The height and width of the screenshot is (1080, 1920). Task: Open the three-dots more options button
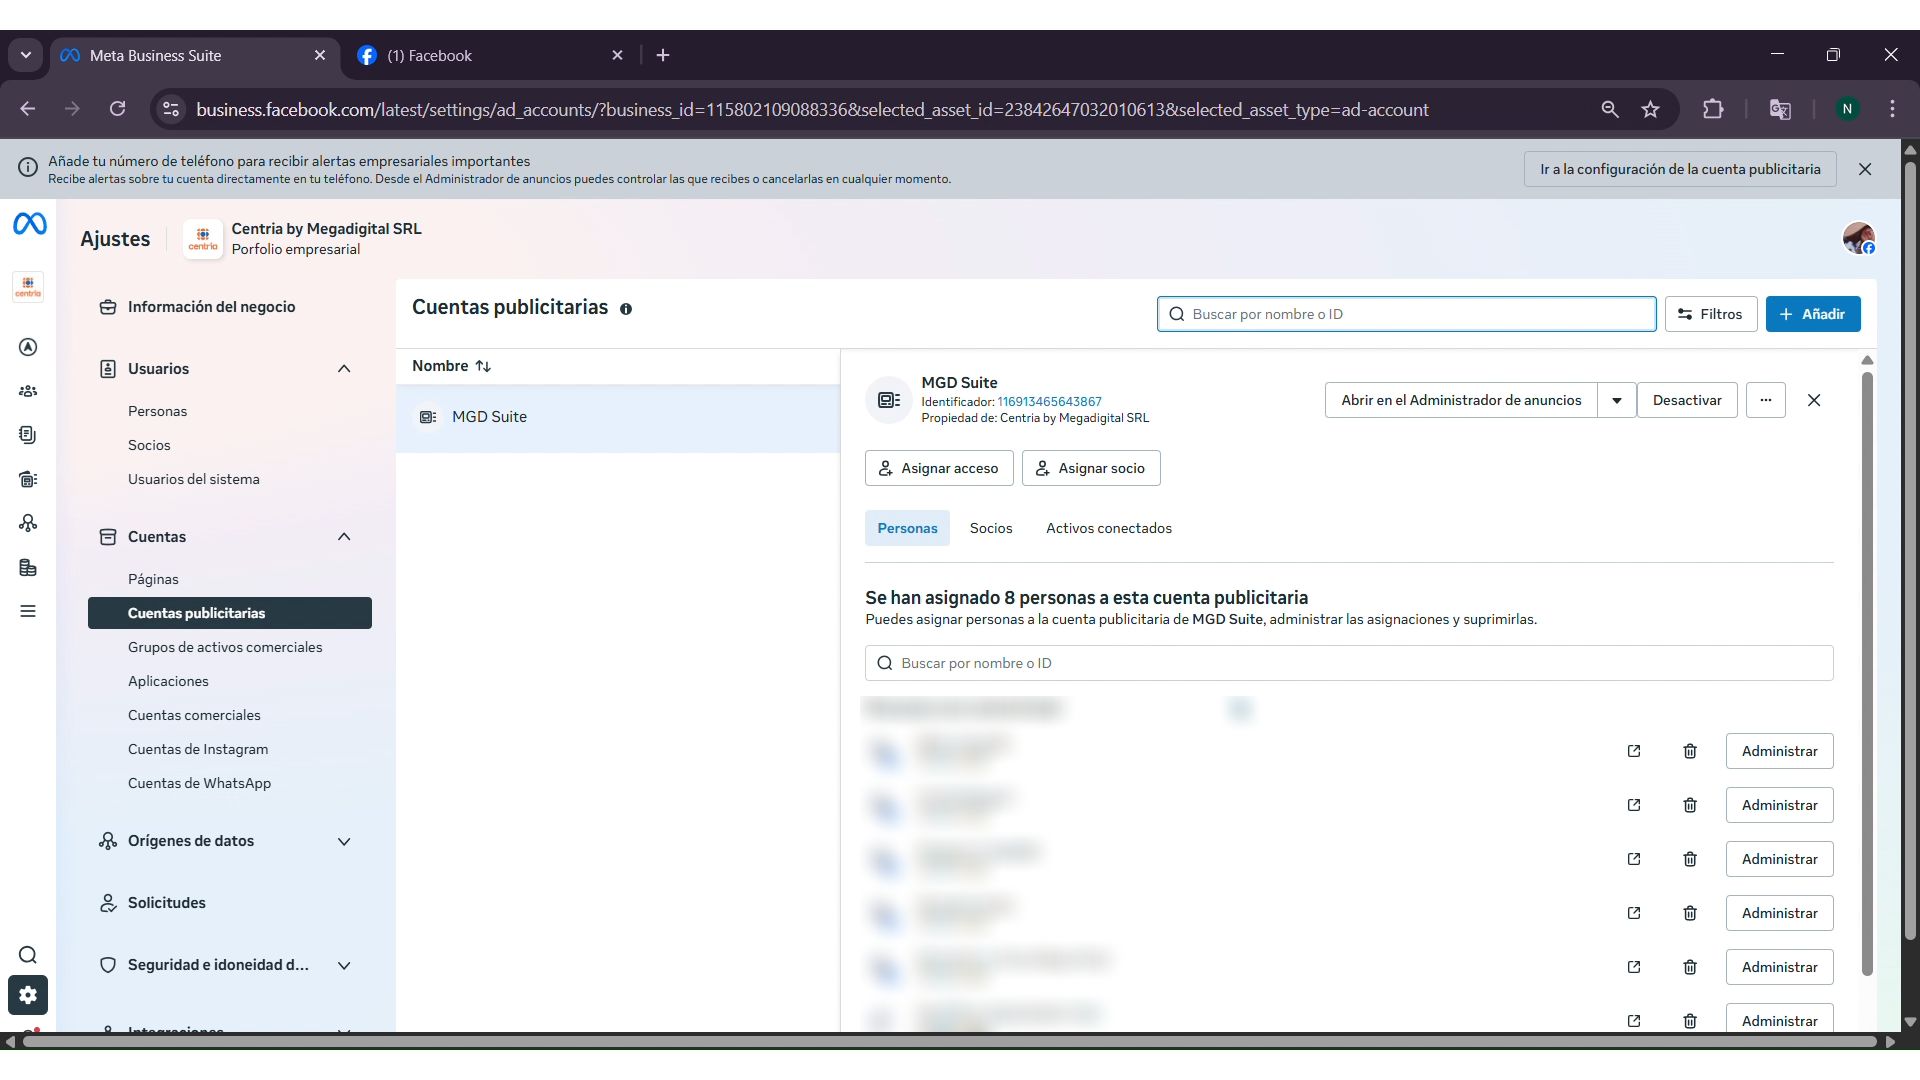(1766, 400)
